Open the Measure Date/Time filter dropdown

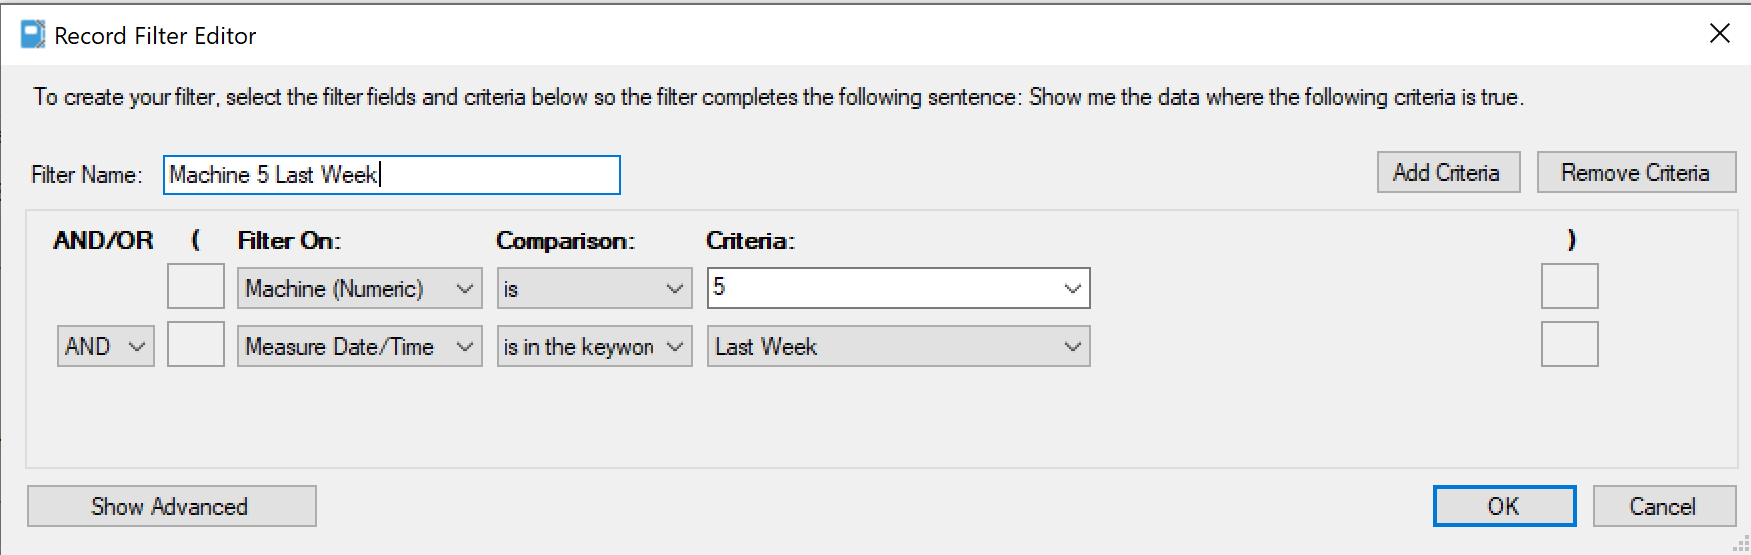click(359, 347)
